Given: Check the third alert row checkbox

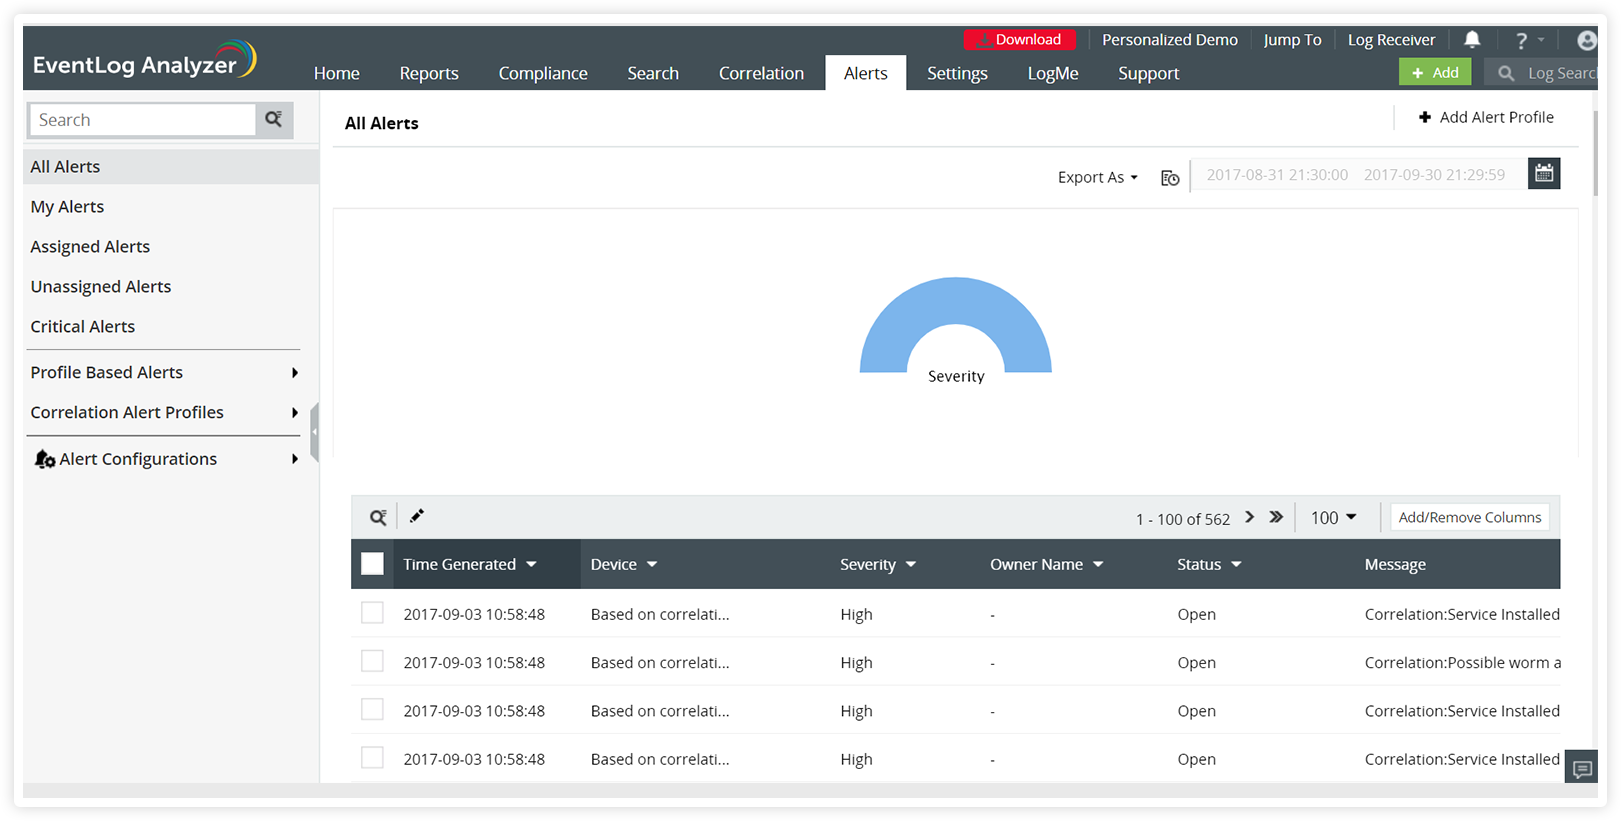Looking at the screenshot, I should [372, 710].
